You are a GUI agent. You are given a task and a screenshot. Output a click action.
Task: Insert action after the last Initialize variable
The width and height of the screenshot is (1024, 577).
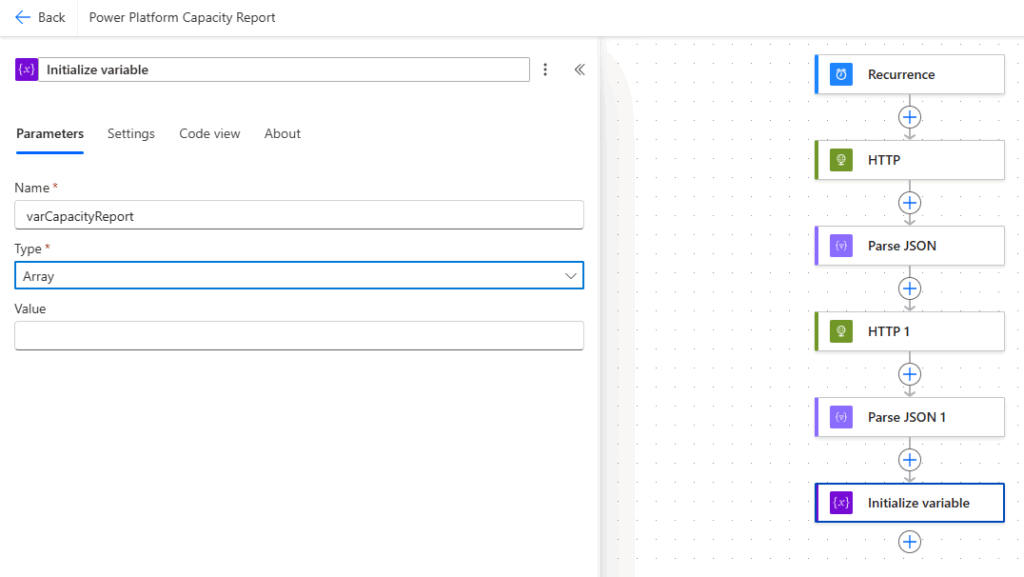[909, 541]
